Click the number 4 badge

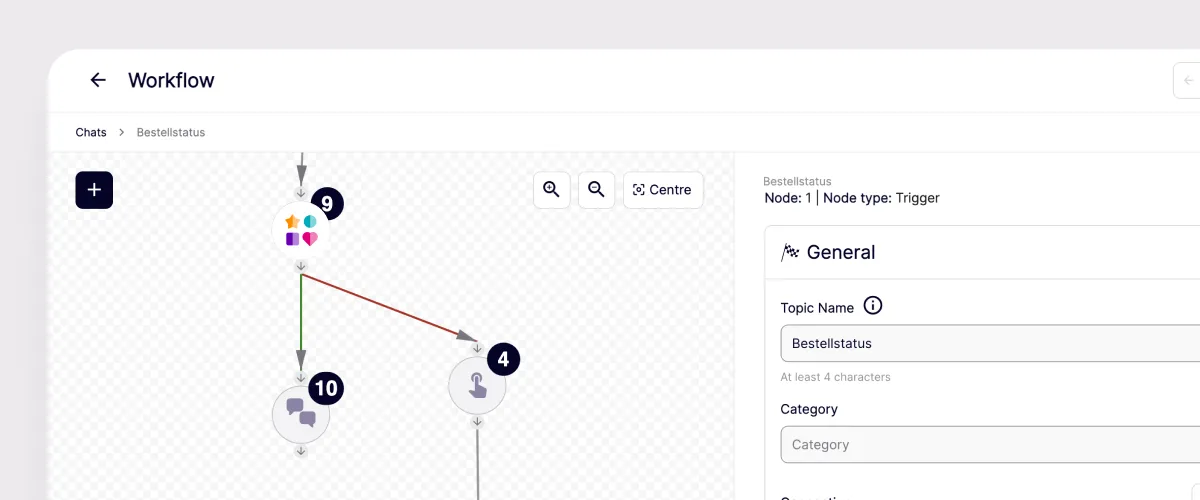(x=503, y=359)
